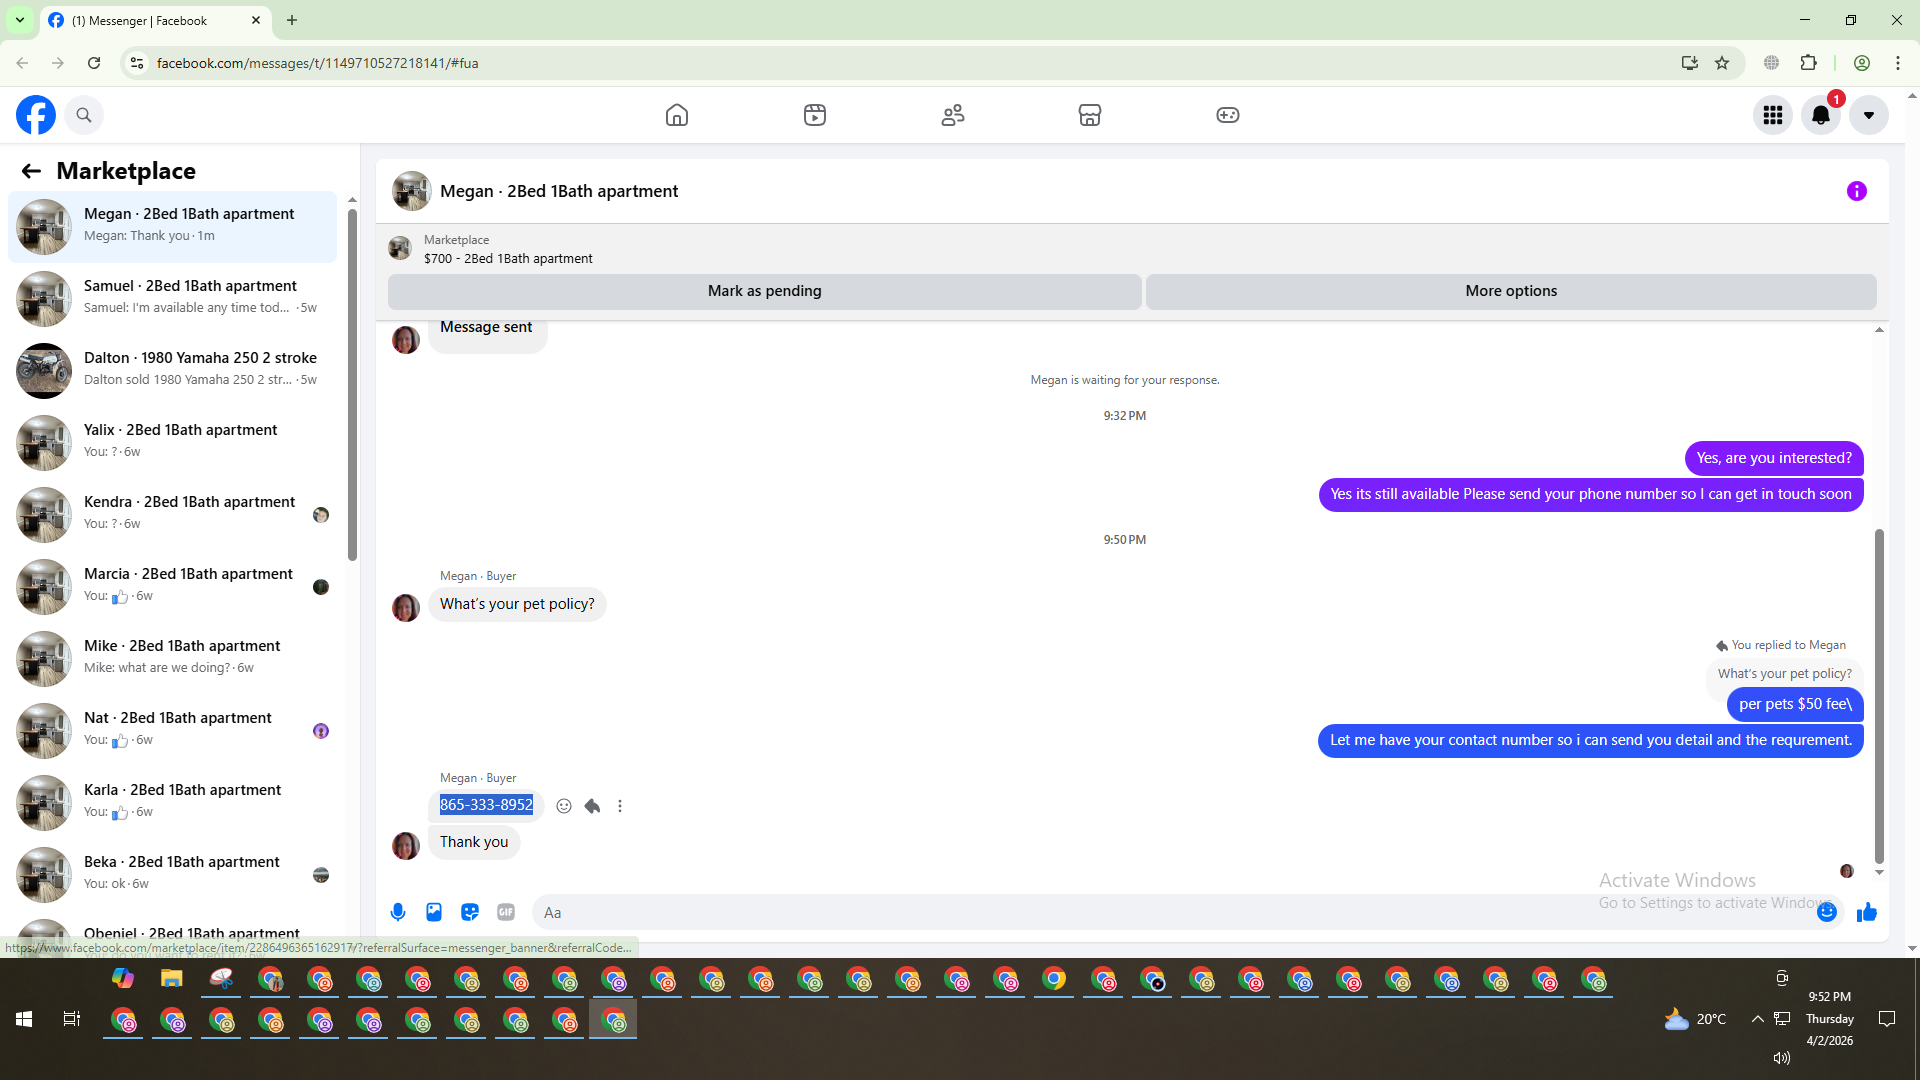1920x1080 pixels.
Task: Click Megan's avatar in the chat header
Action: pos(411,191)
